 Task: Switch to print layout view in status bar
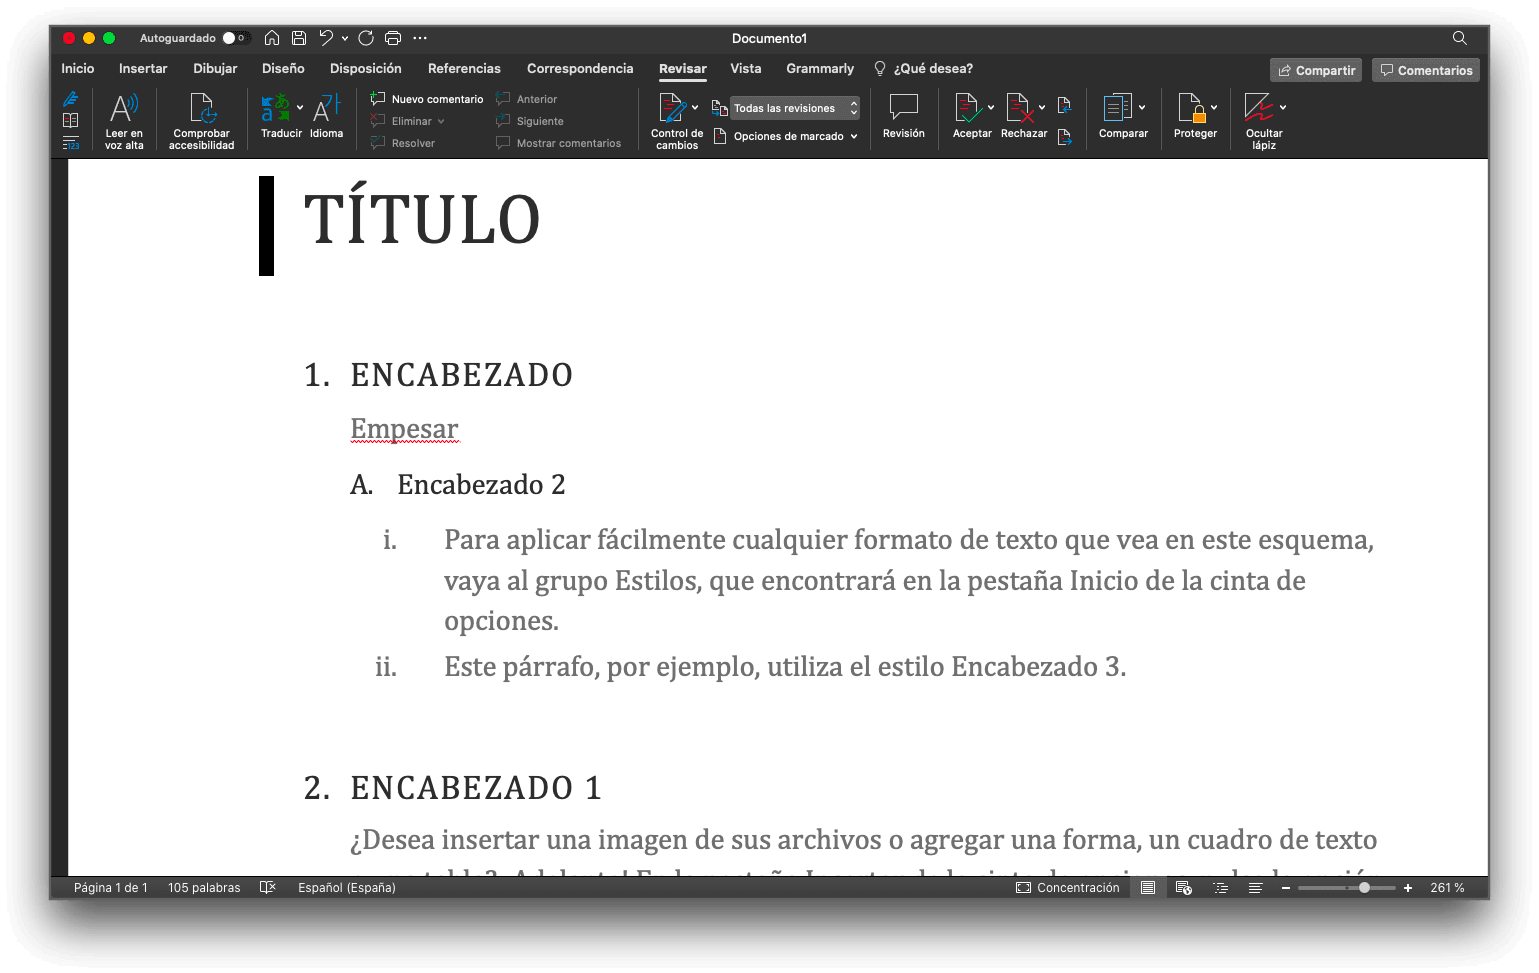(1148, 887)
